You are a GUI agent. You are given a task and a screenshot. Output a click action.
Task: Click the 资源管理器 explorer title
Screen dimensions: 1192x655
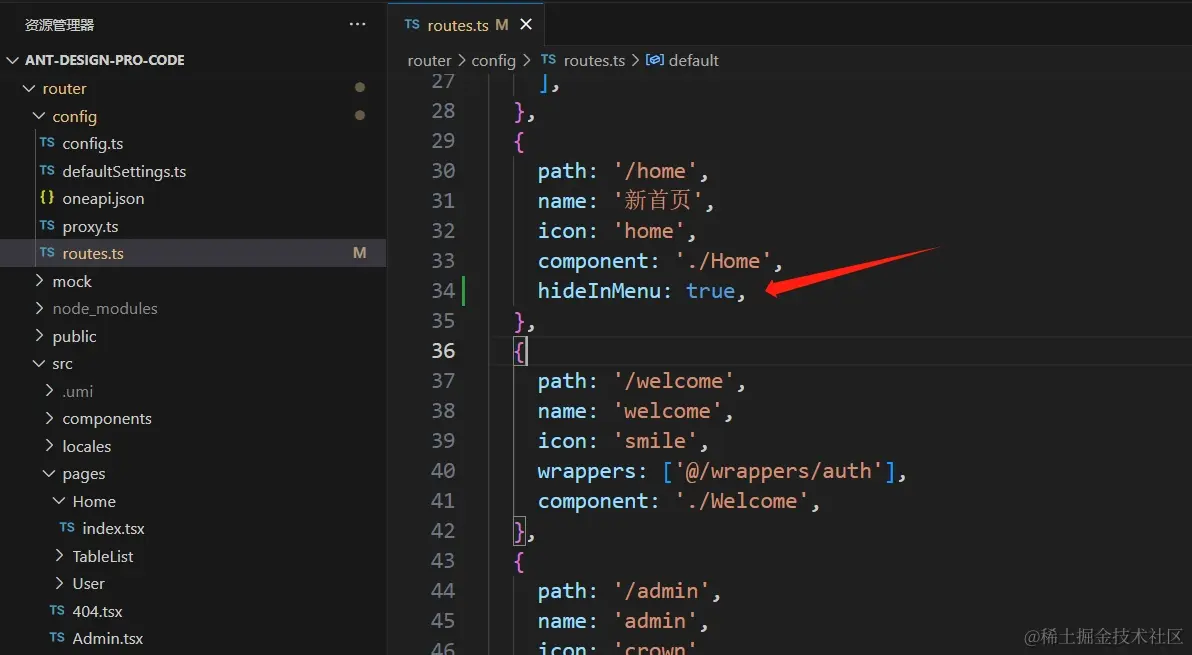pyautogui.click(x=59, y=25)
